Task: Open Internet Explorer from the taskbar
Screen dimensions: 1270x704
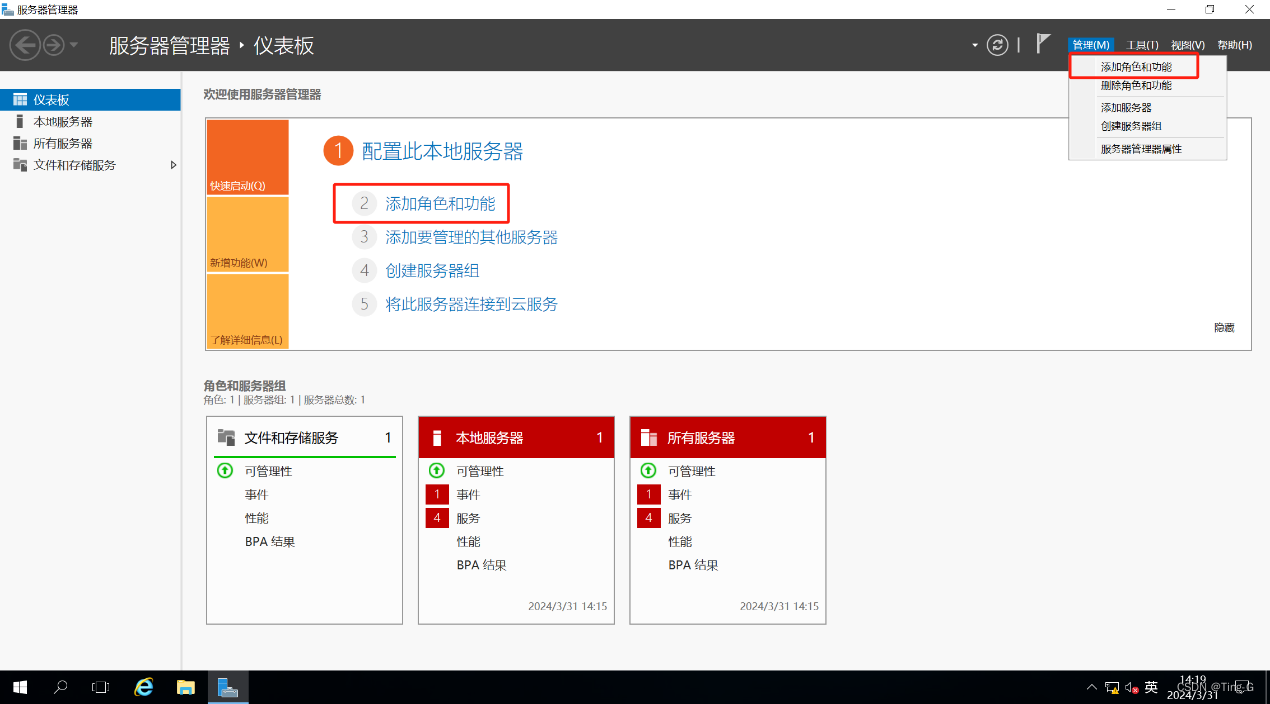Action: (x=143, y=687)
